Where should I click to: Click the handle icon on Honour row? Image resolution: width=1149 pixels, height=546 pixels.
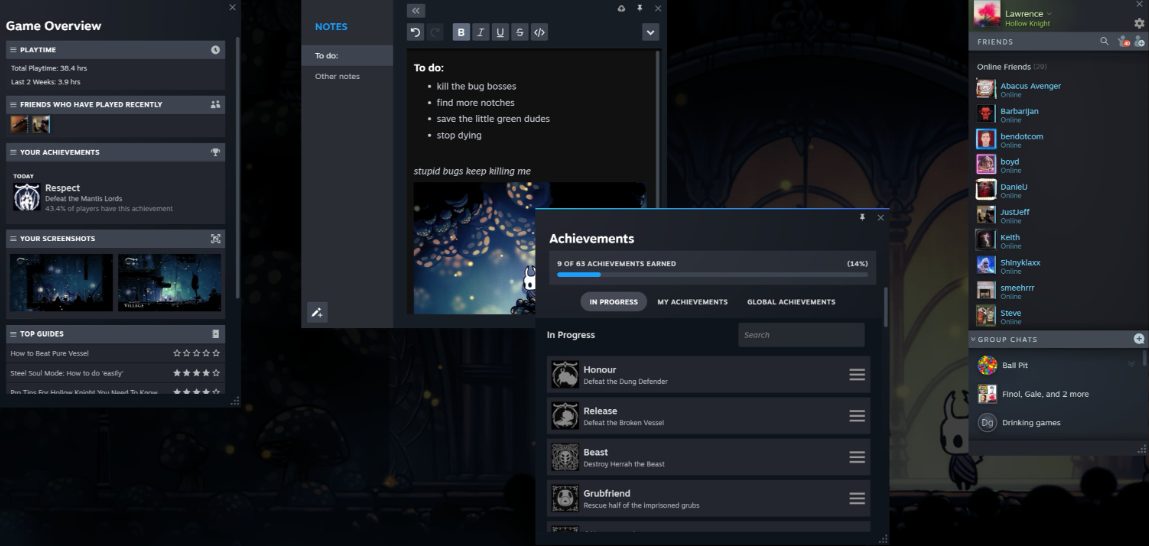click(x=857, y=375)
